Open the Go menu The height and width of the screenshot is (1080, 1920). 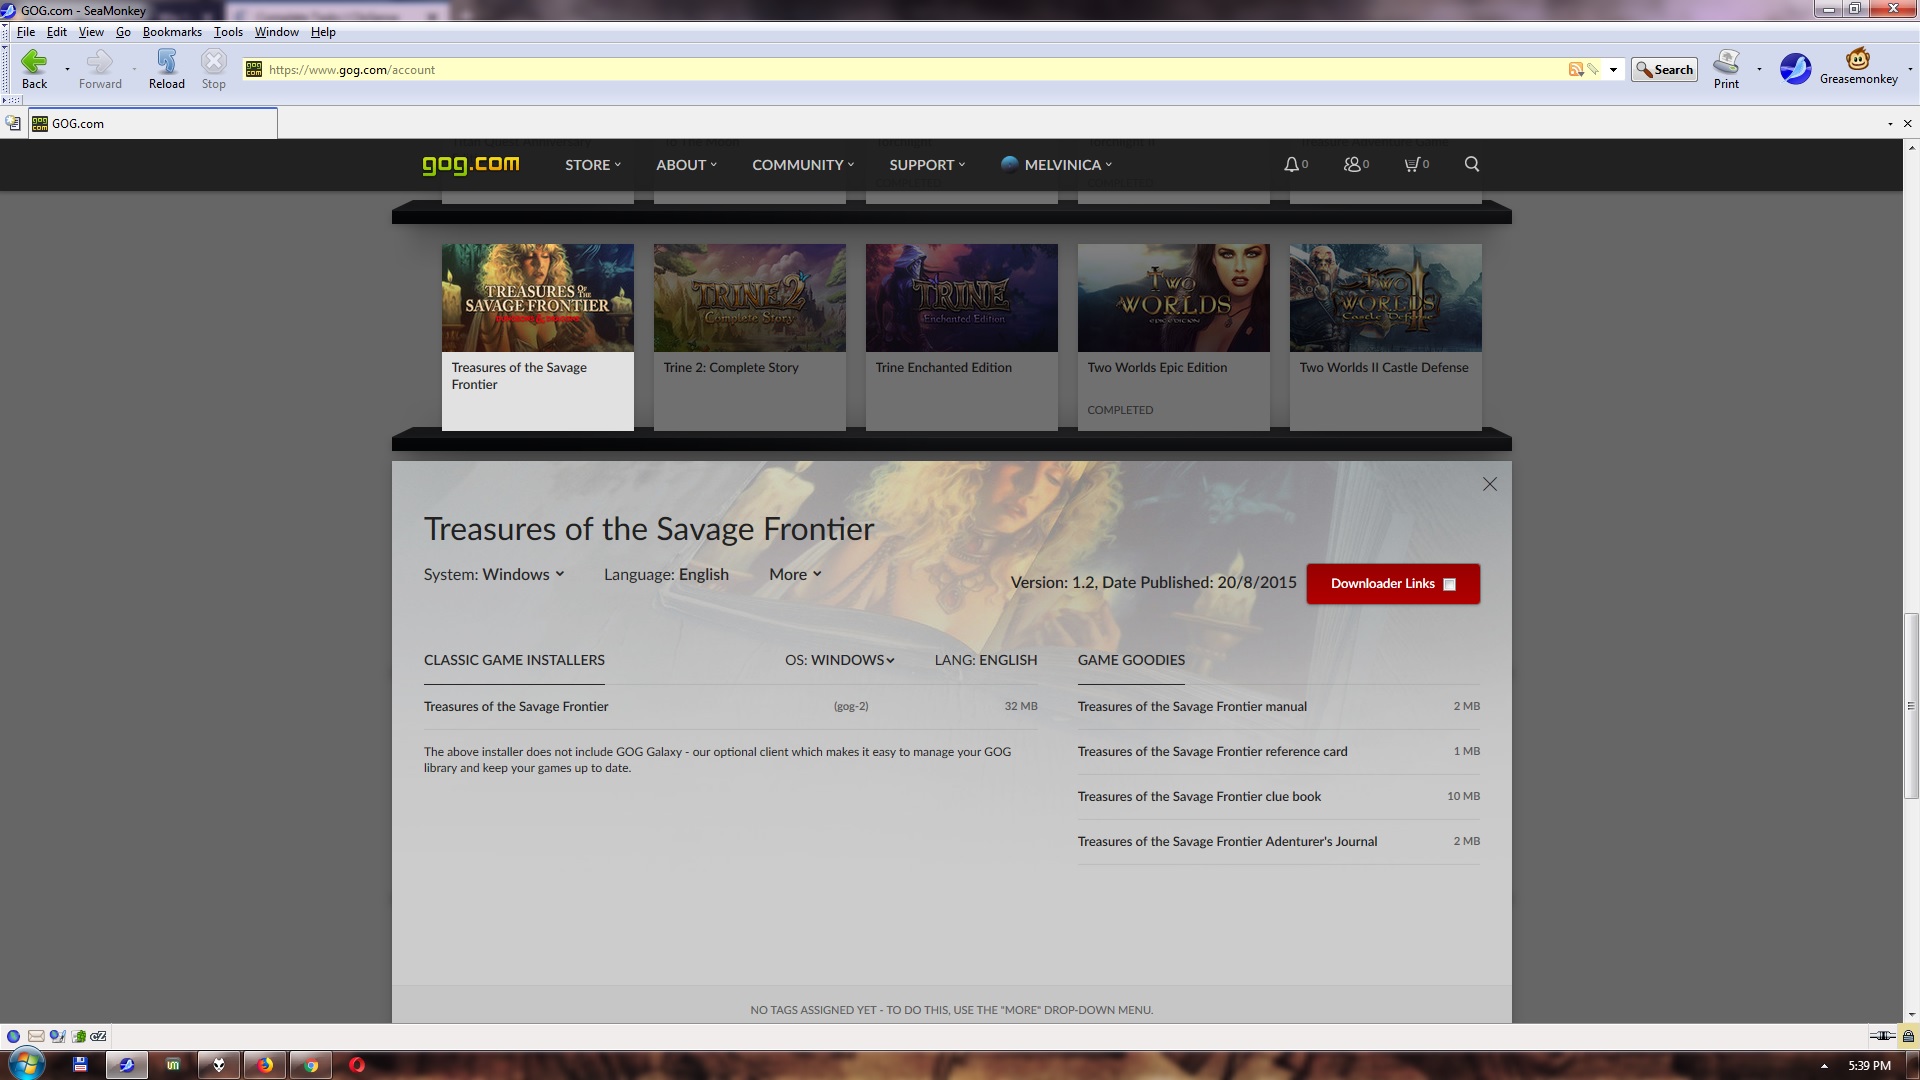click(x=123, y=32)
